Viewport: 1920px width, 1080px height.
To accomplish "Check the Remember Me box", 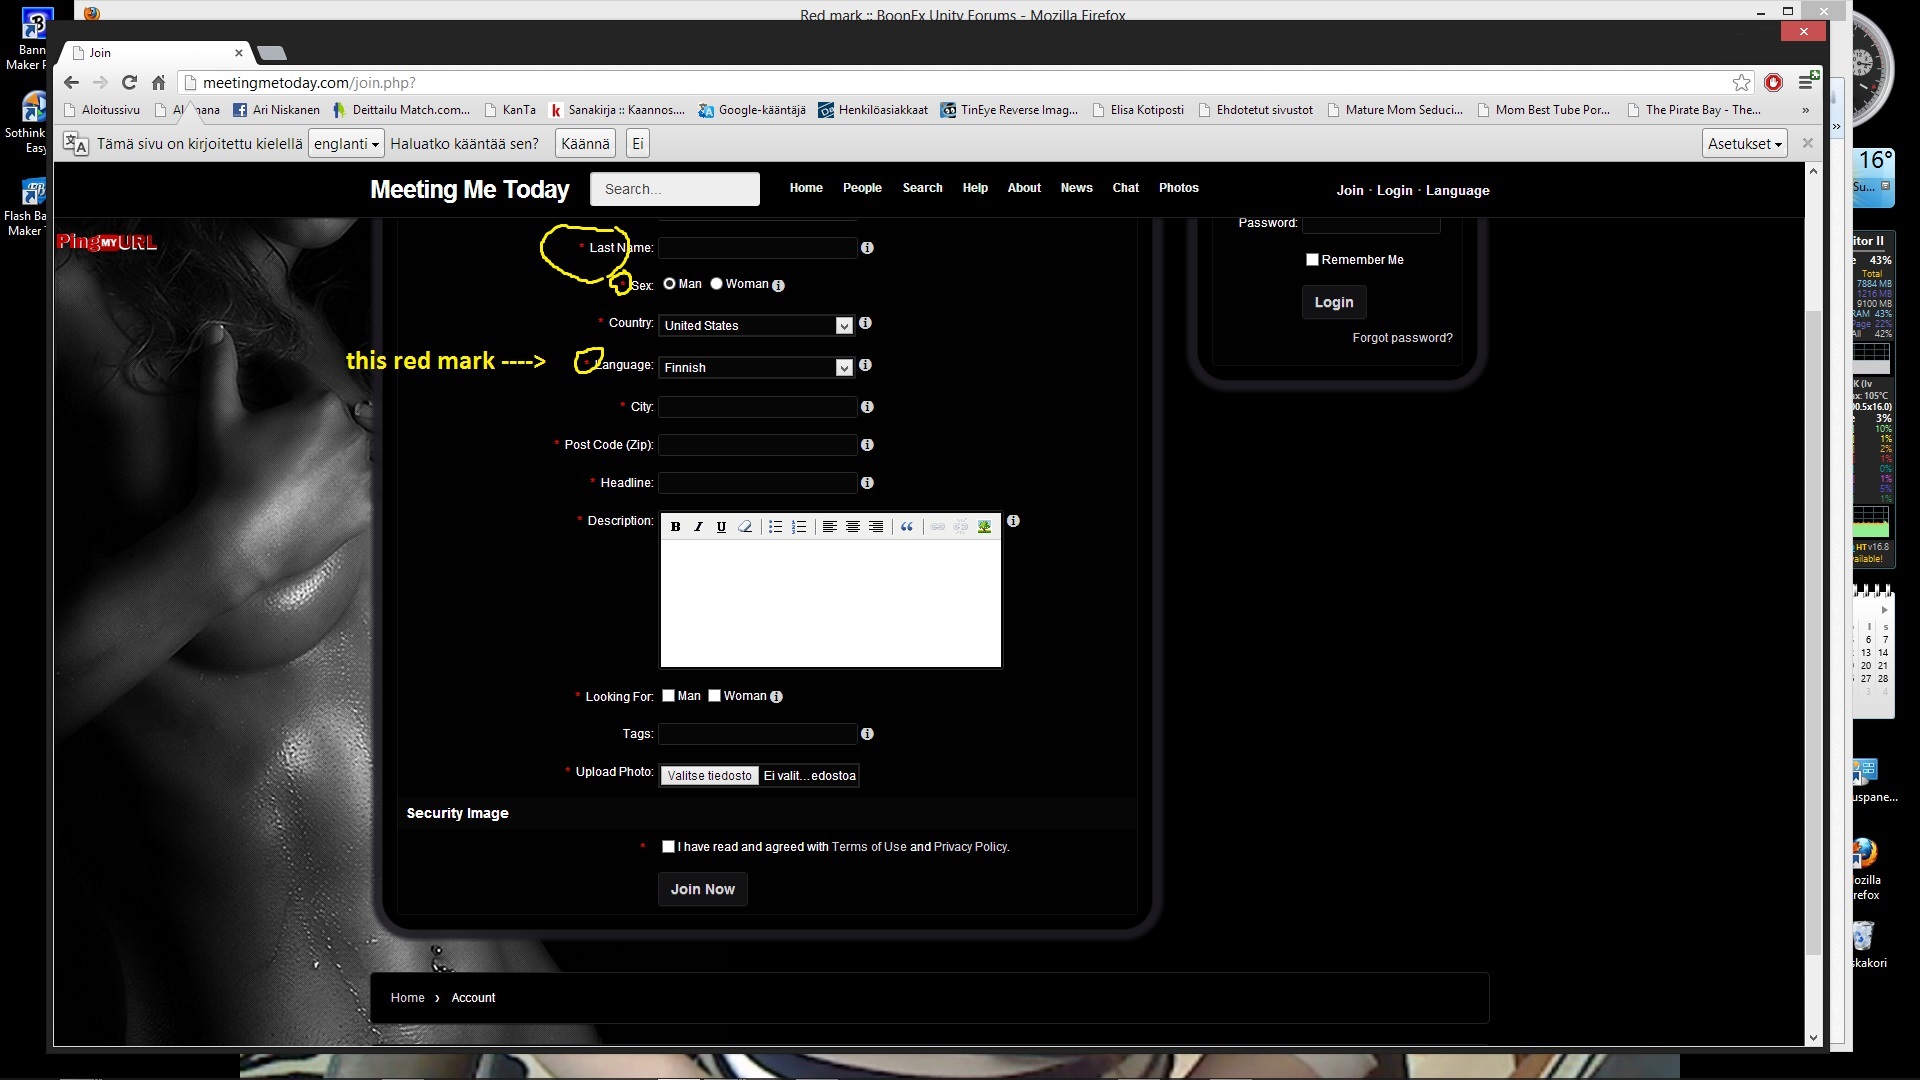I will tap(1312, 260).
